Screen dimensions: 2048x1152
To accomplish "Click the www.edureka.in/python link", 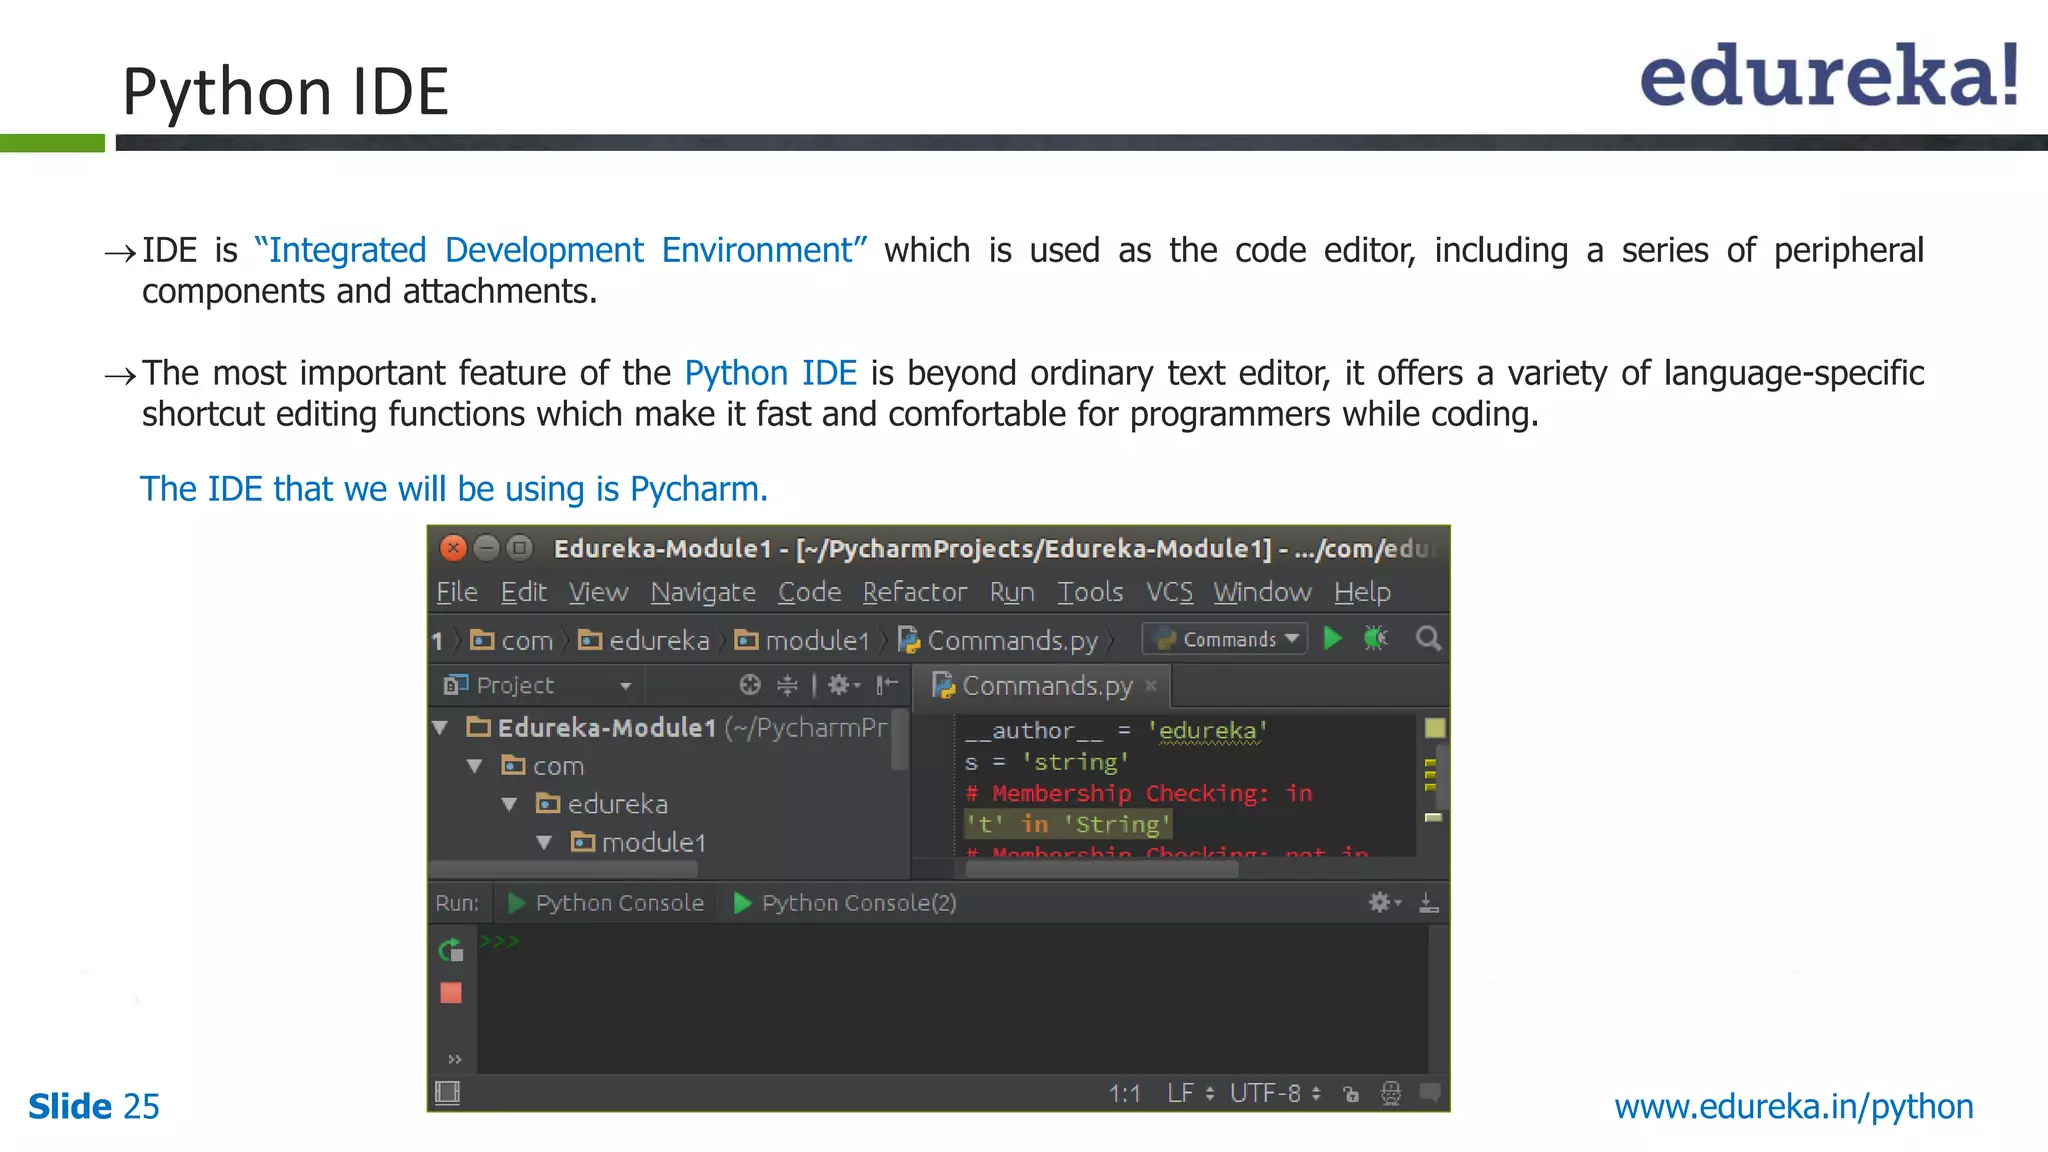I will click(1793, 1106).
